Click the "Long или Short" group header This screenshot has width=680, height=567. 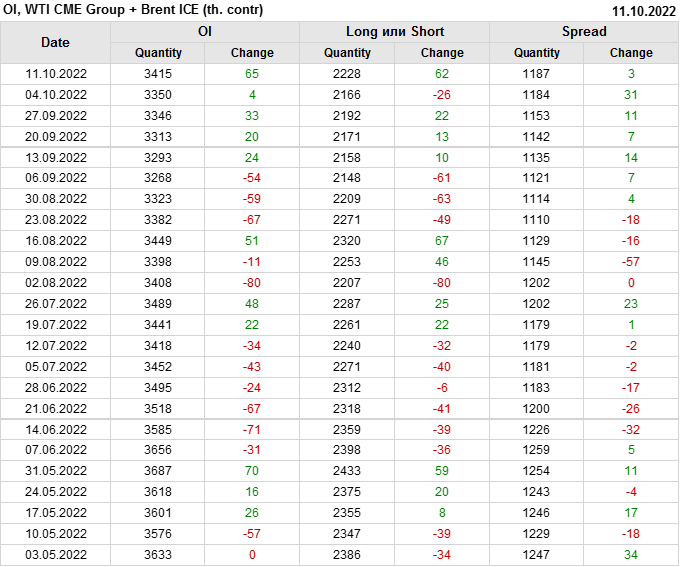pyautogui.click(x=394, y=32)
